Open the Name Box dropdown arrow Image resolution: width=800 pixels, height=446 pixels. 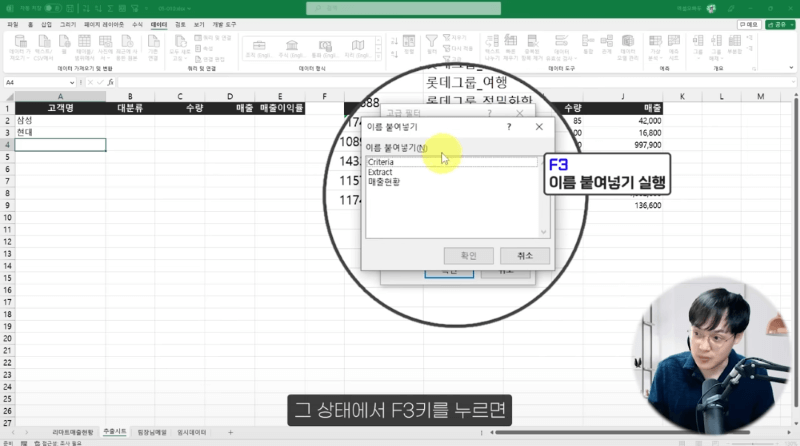pyautogui.click(x=71, y=83)
